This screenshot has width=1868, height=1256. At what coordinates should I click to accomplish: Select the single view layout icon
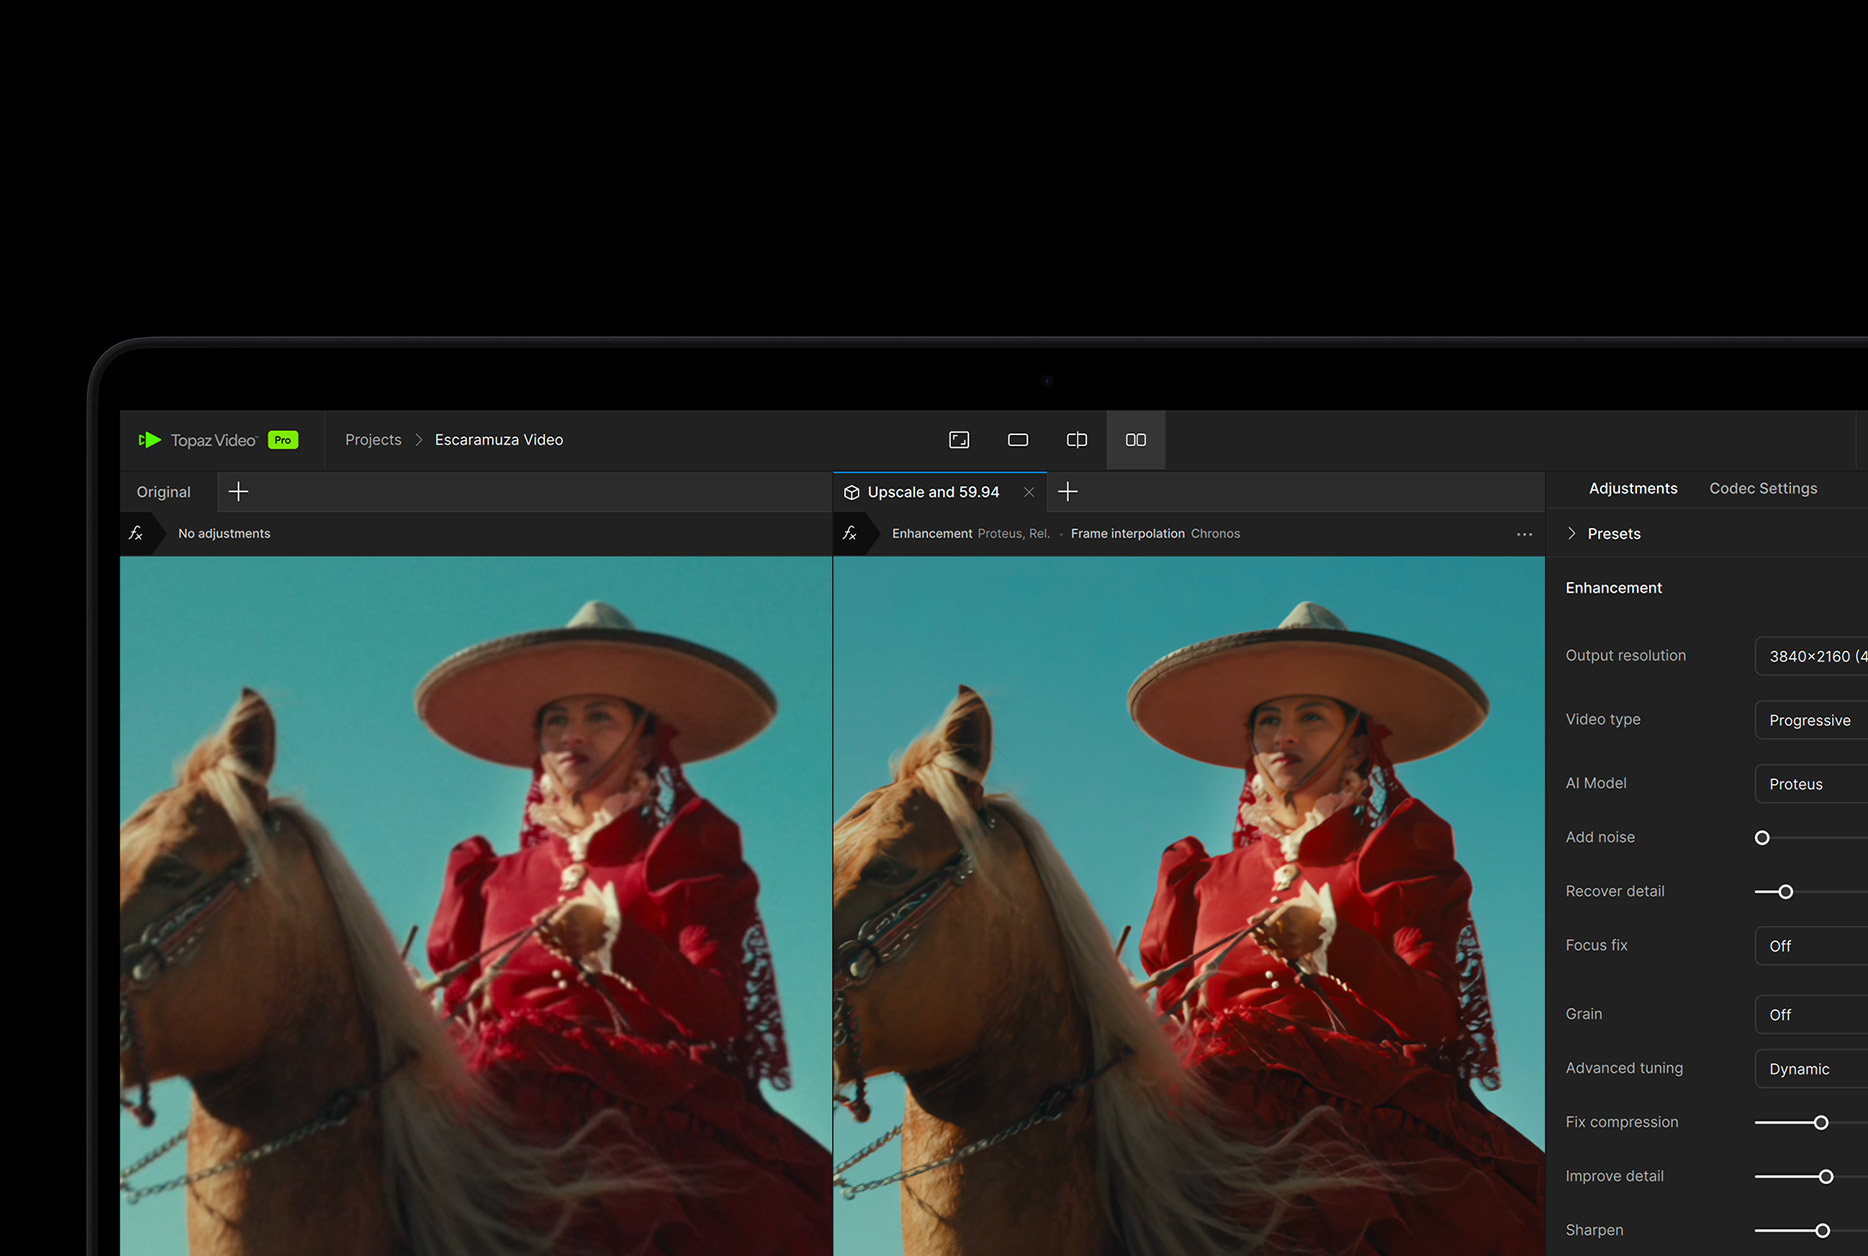click(x=1018, y=440)
